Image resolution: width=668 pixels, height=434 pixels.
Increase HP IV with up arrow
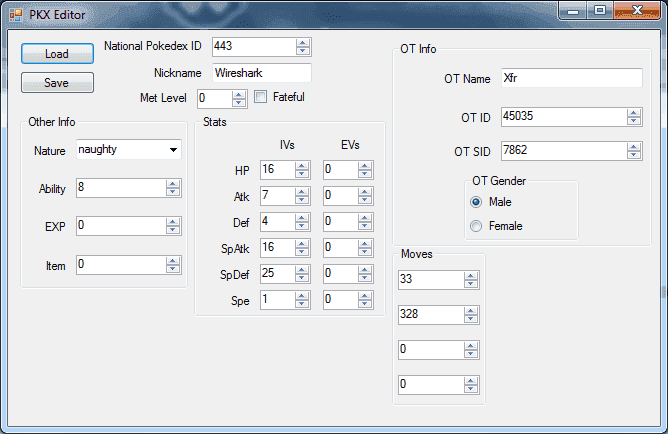[302, 166]
